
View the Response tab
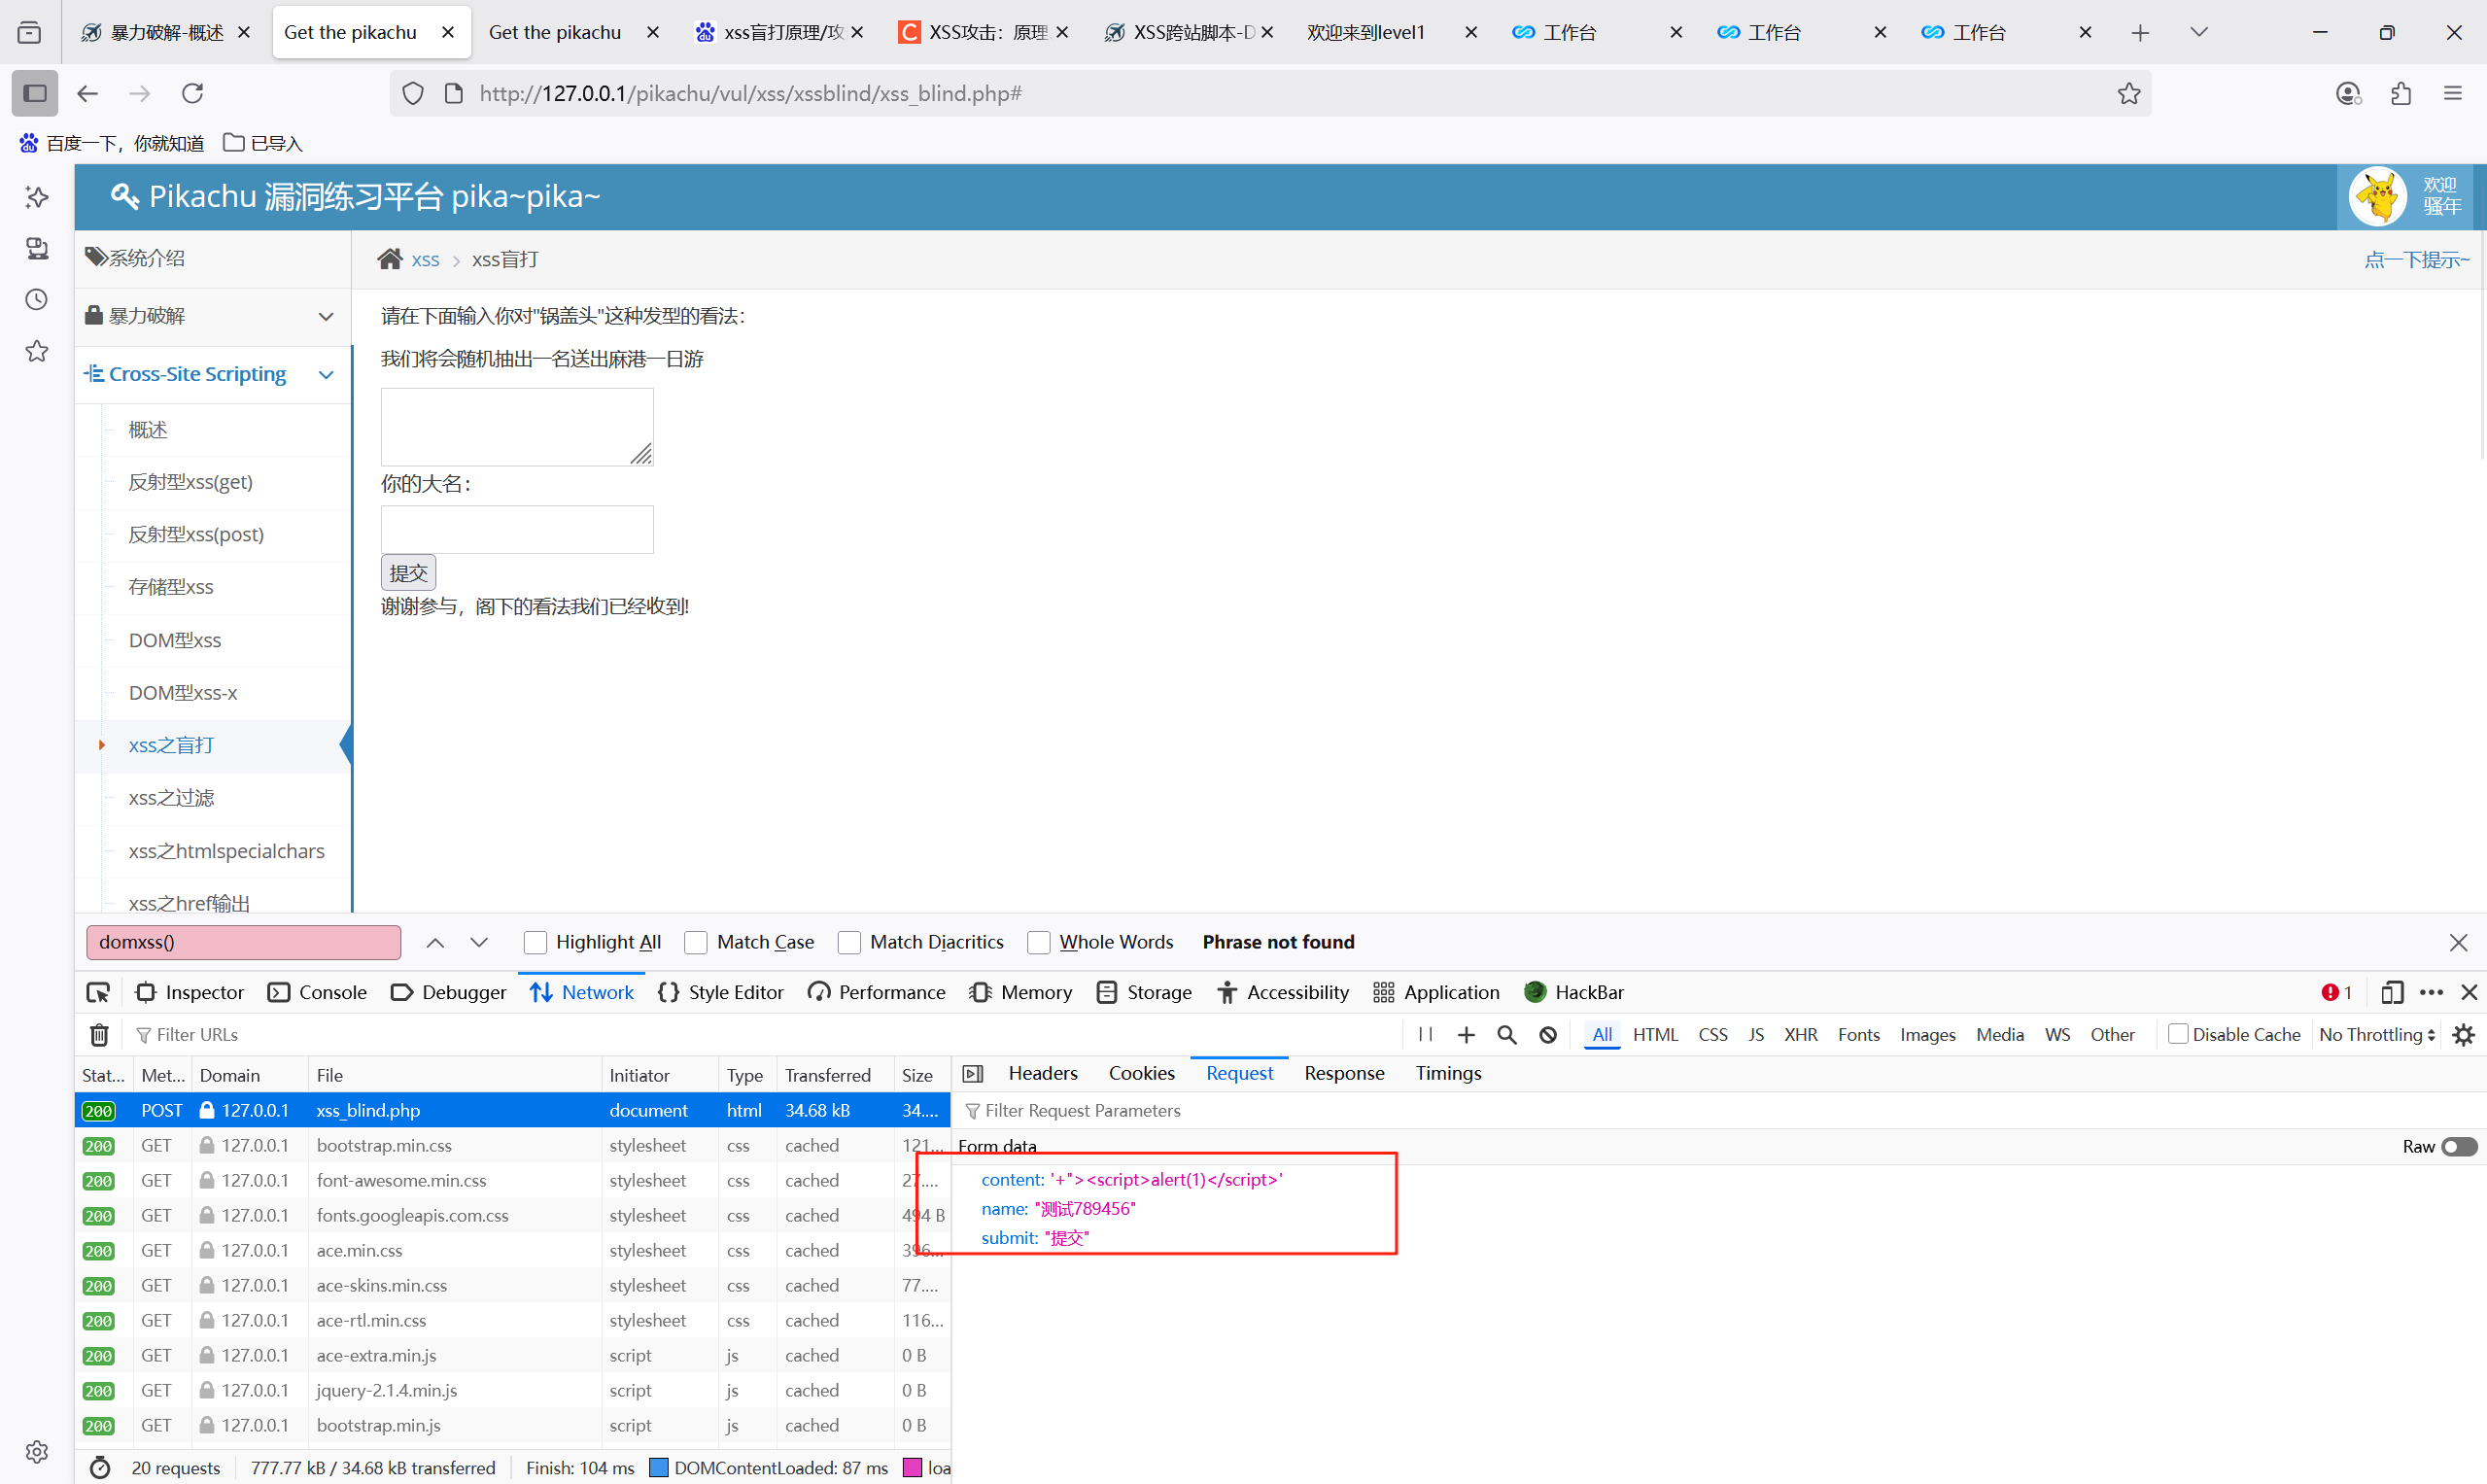pyautogui.click(x=1344, y=1073)
